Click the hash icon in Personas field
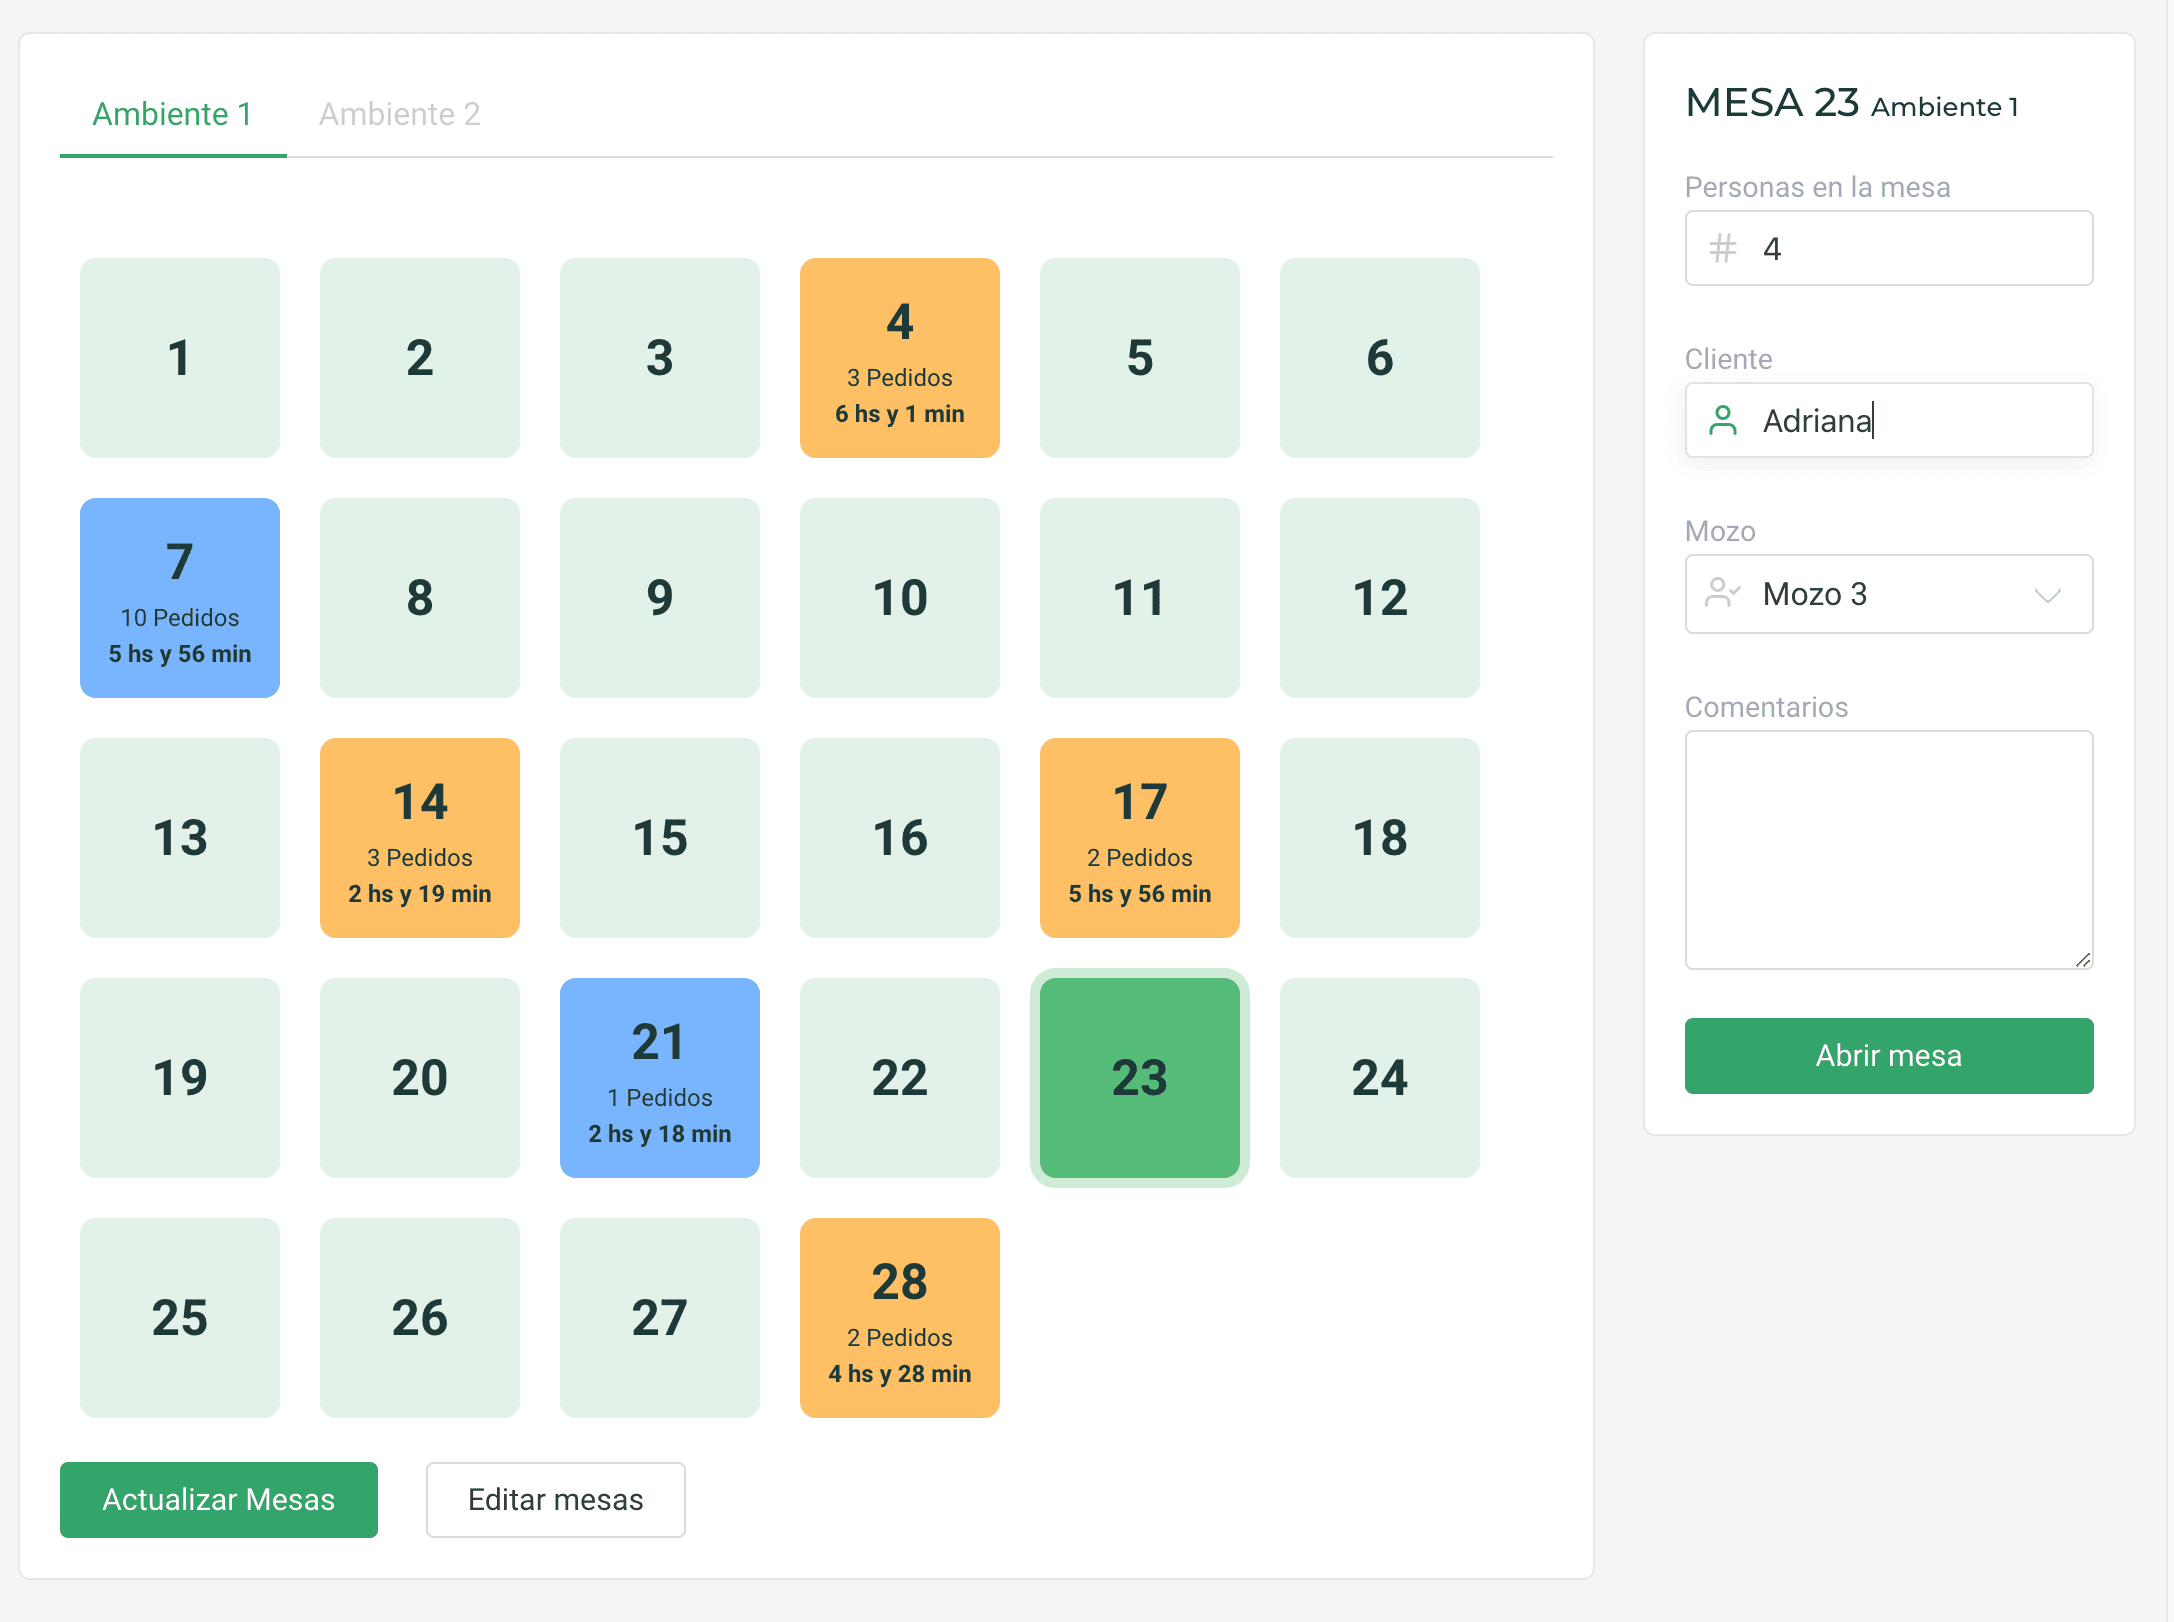Viewport: 2174px width, 1622px height. pos(1722,248)
